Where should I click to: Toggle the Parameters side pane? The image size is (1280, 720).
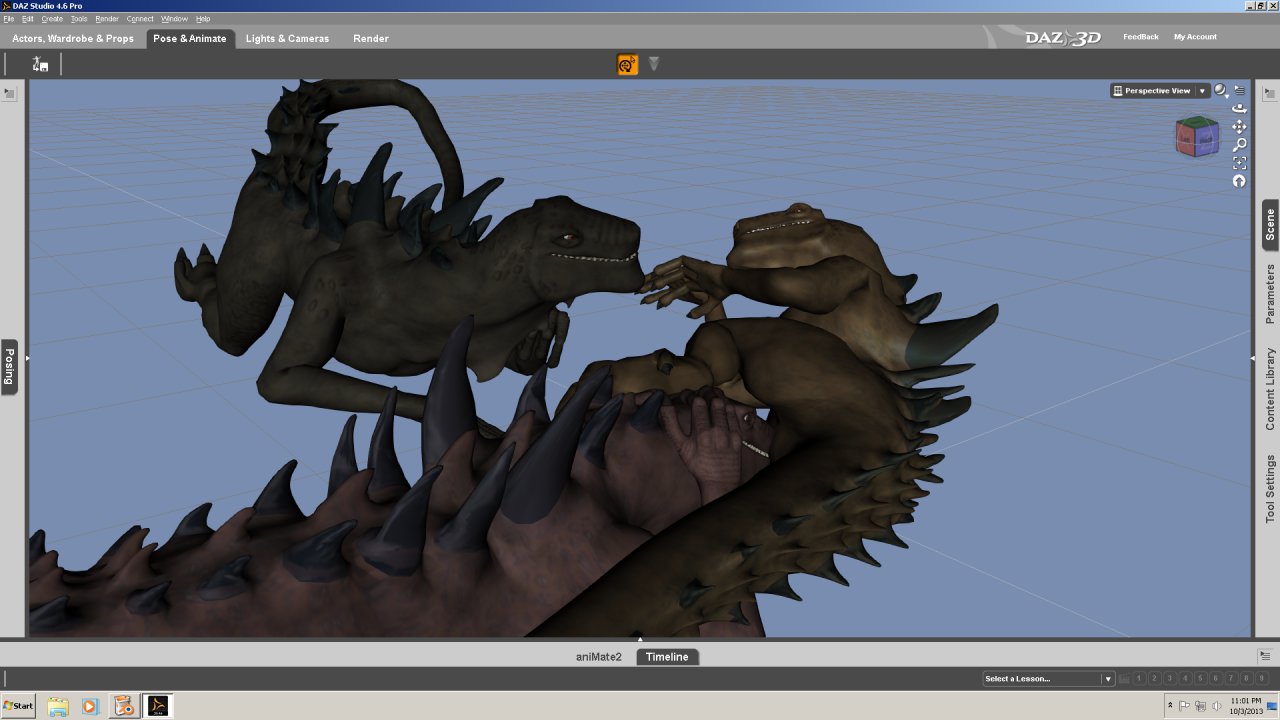[x=1270, y=294]
